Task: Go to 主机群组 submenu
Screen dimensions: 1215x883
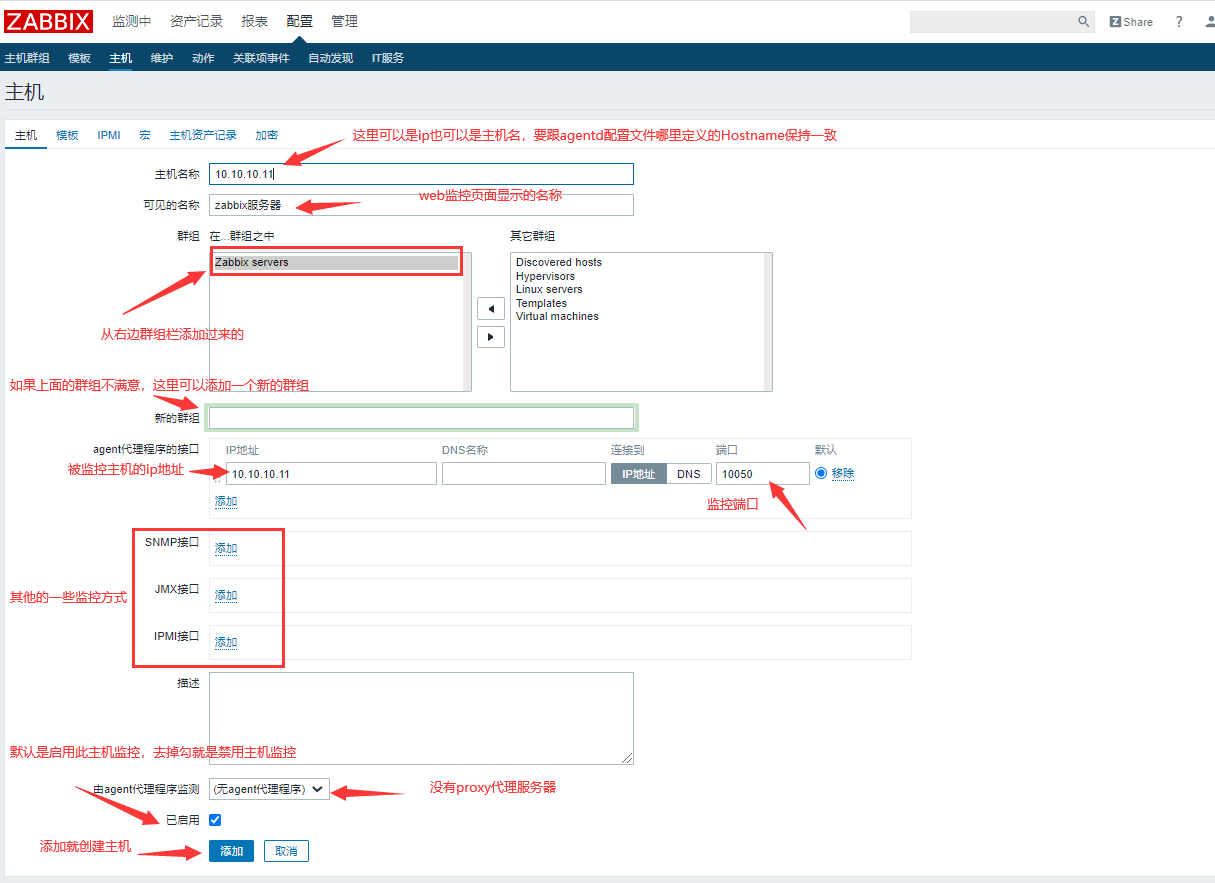Action: click(27, 58)
